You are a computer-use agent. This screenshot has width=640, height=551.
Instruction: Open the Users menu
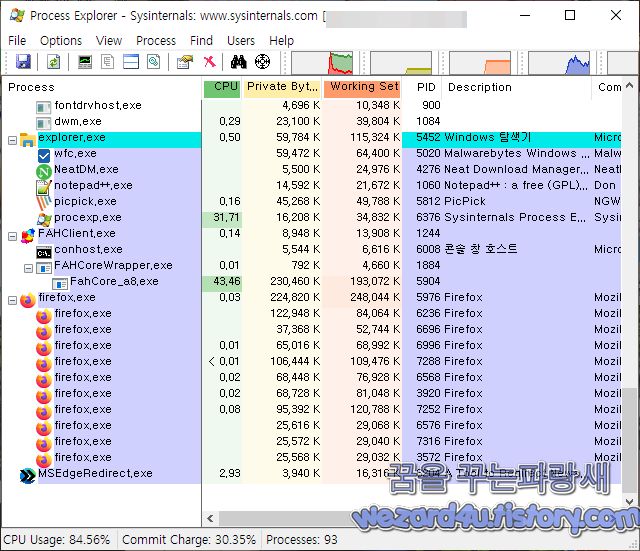click(241, 41)
